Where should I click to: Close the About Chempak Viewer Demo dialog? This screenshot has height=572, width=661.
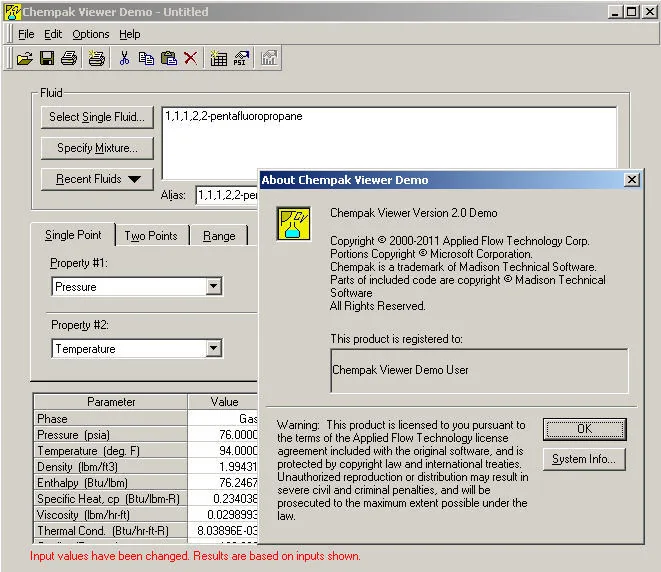point(631,180)
